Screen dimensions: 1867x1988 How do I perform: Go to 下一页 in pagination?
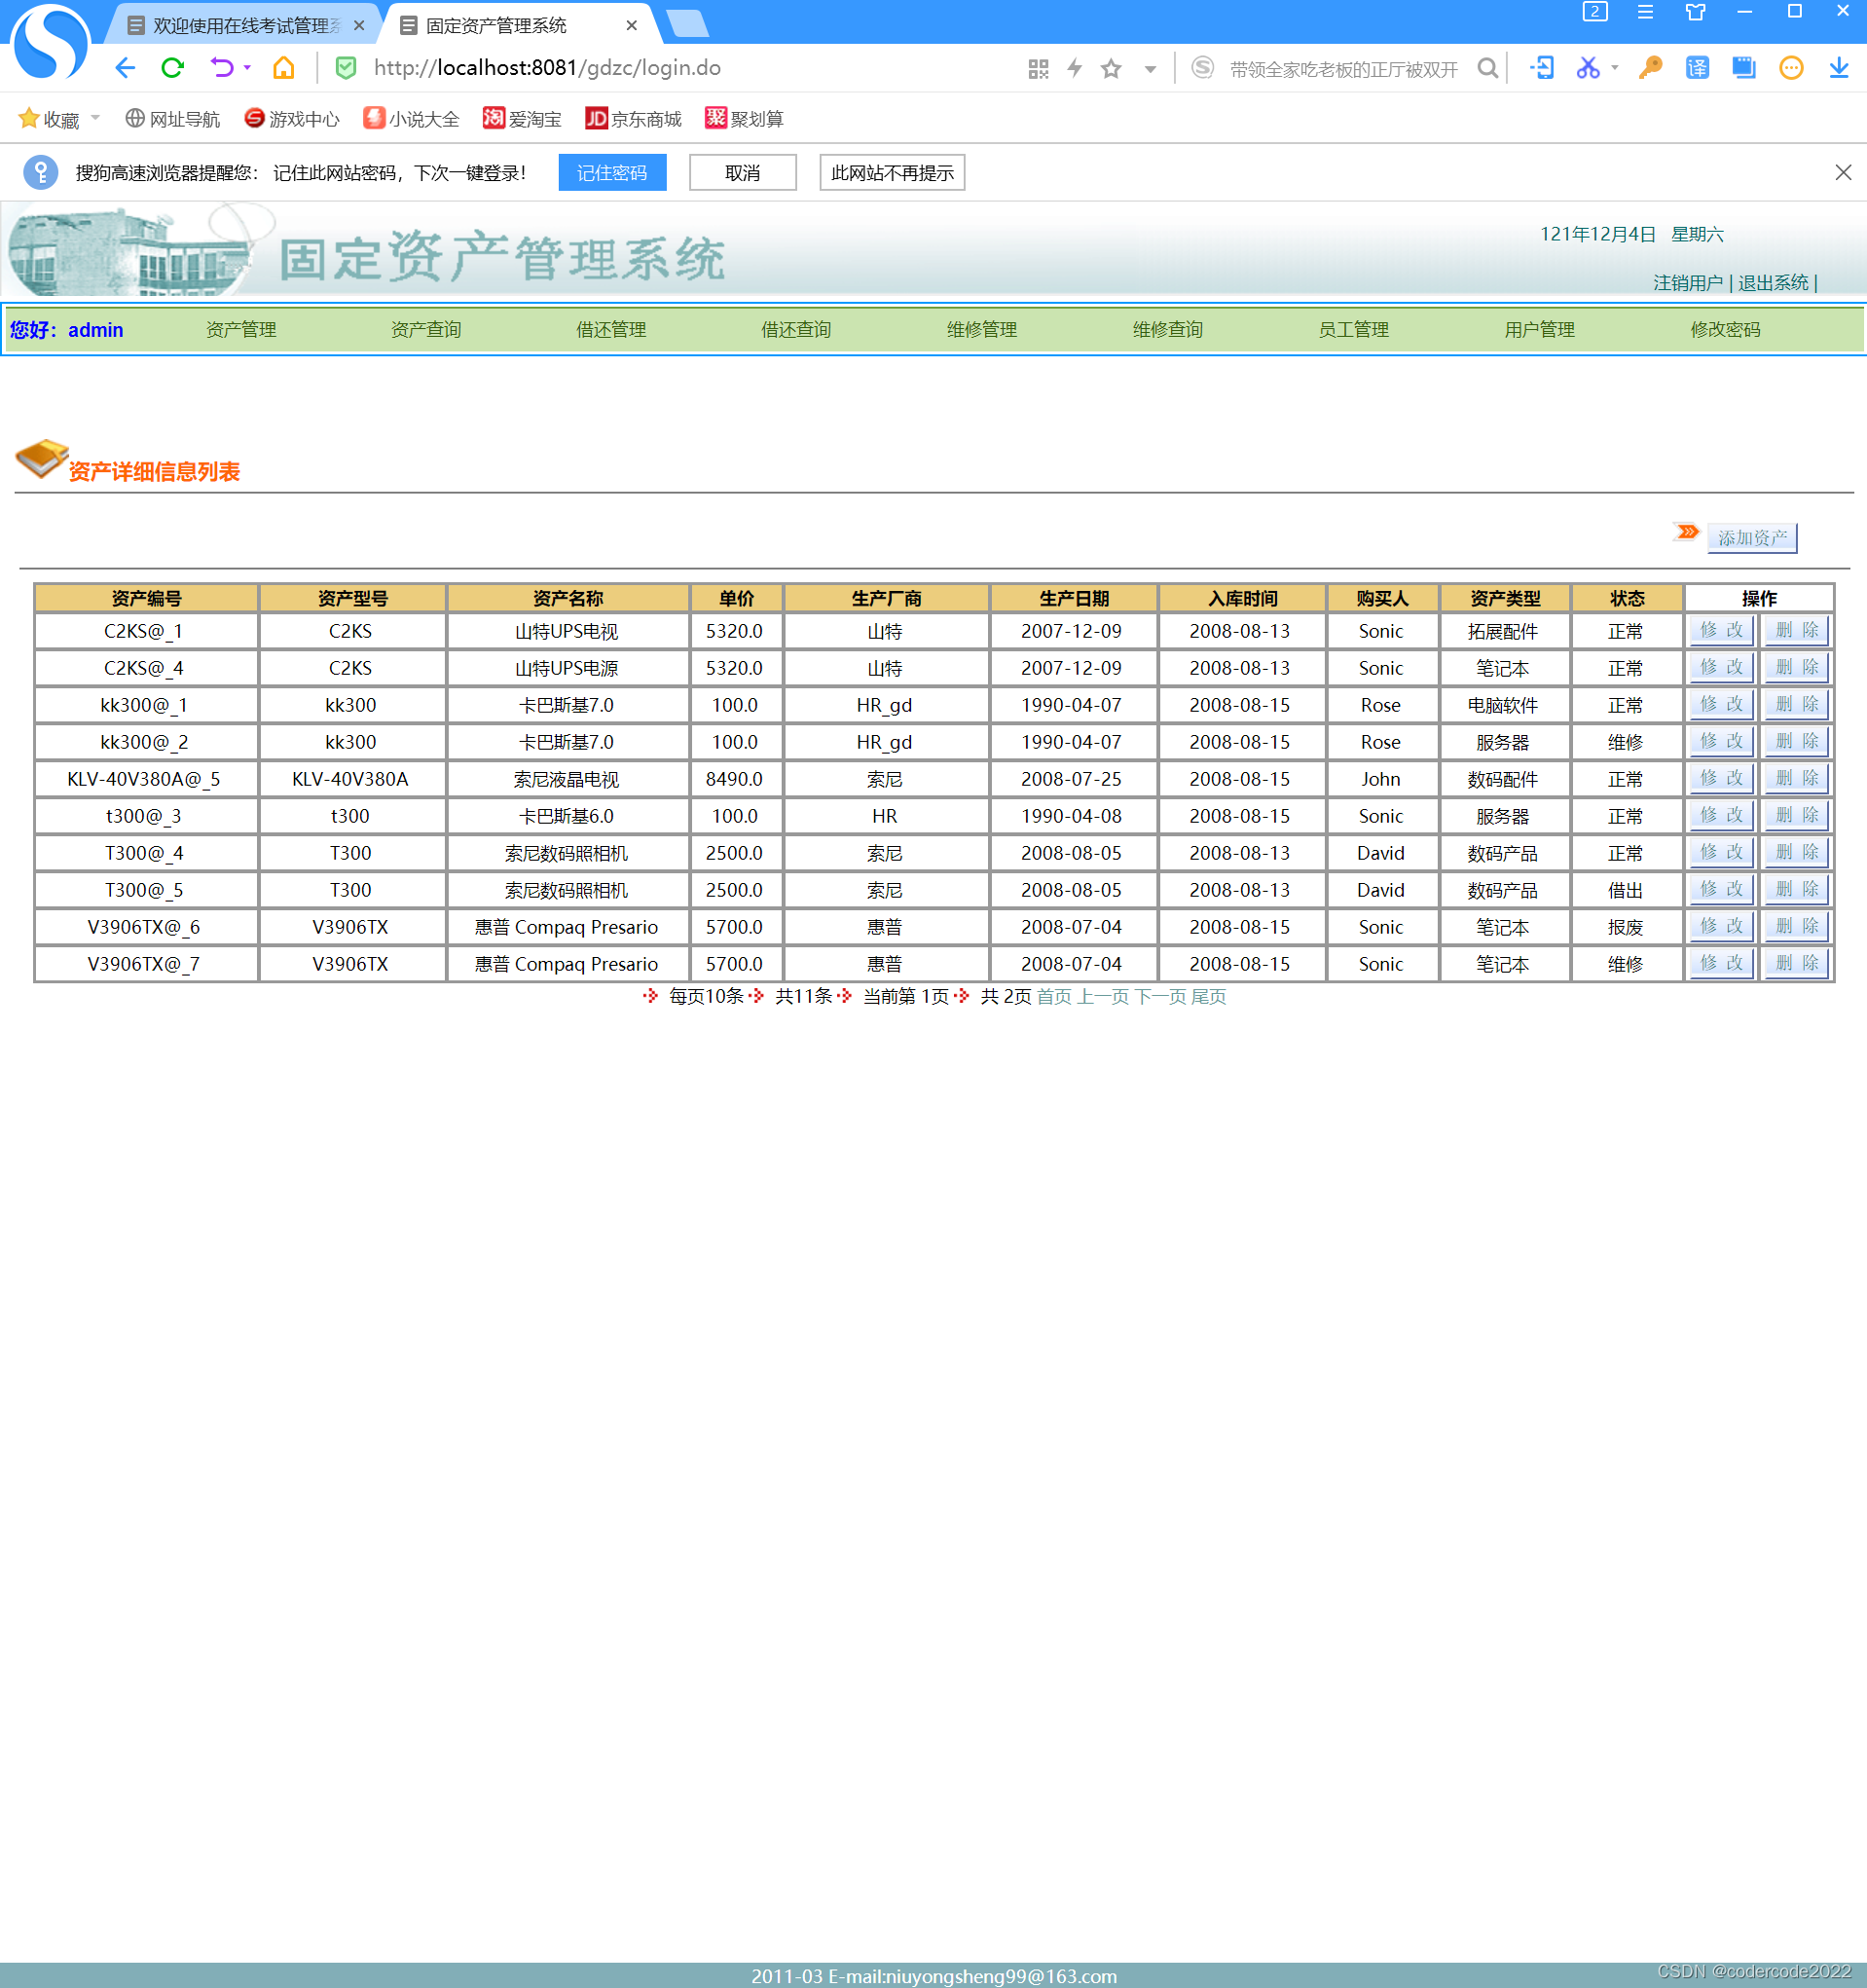click(x=1160, y=997)
